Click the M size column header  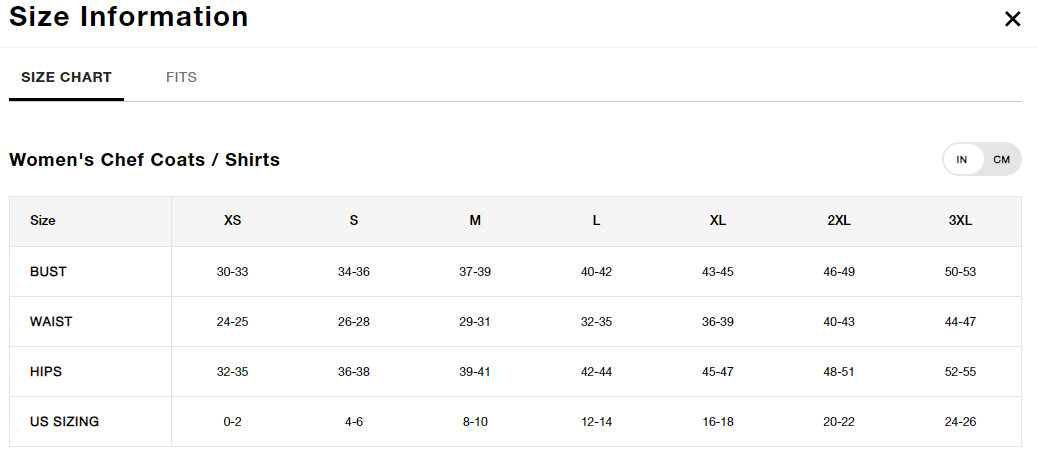[475, 221]
